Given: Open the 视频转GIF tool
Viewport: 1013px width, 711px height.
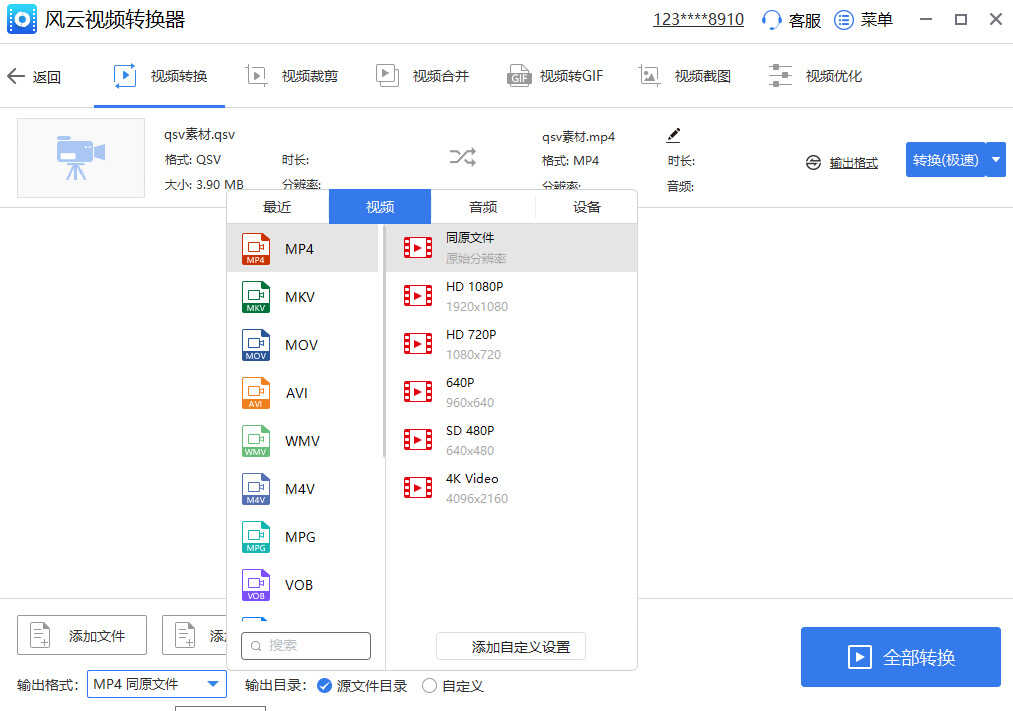Looking at the screenshot, I should [x=555, y=76].
